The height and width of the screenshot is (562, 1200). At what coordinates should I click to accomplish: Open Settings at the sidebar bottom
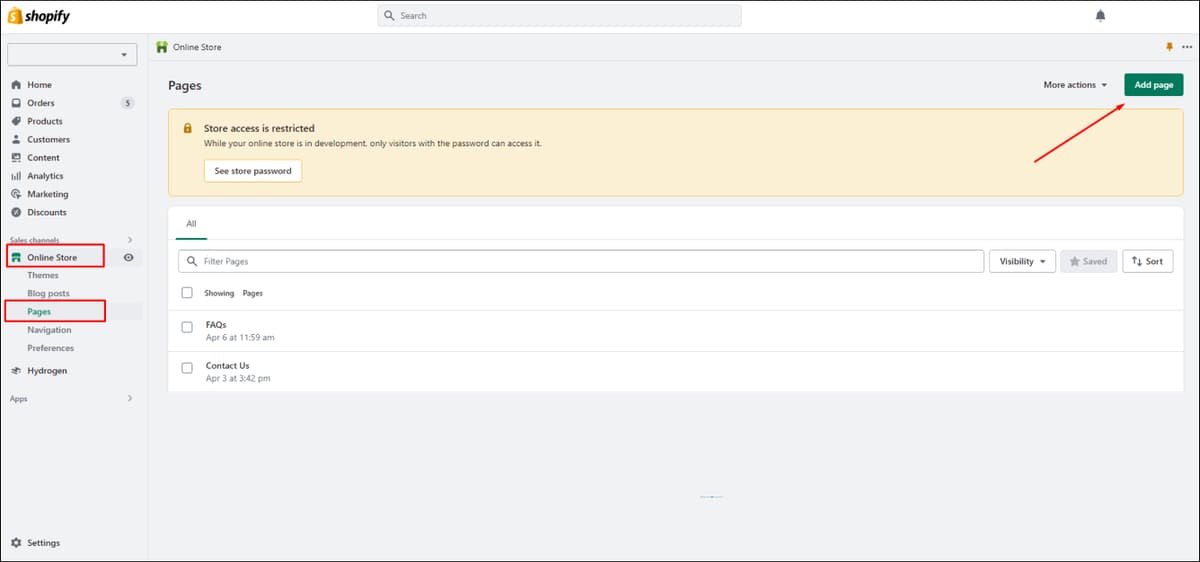44,543
